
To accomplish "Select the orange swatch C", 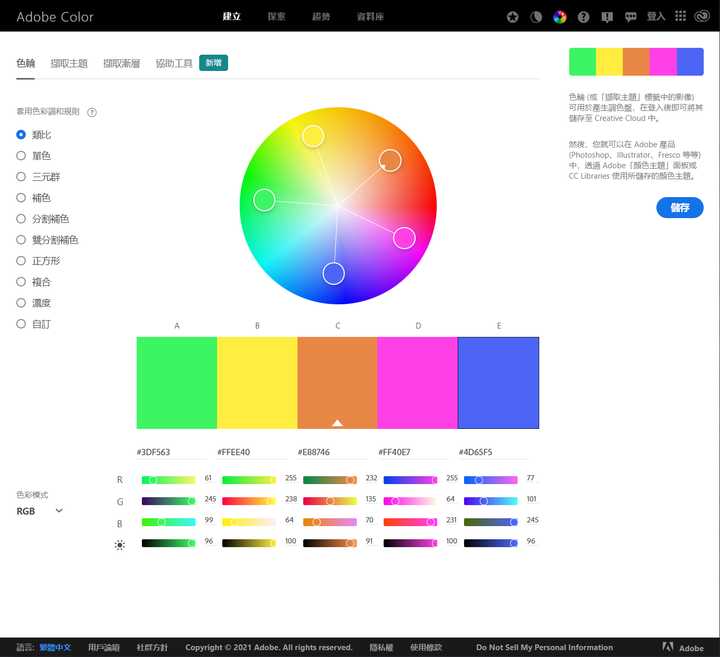I will tap(338, 382).
